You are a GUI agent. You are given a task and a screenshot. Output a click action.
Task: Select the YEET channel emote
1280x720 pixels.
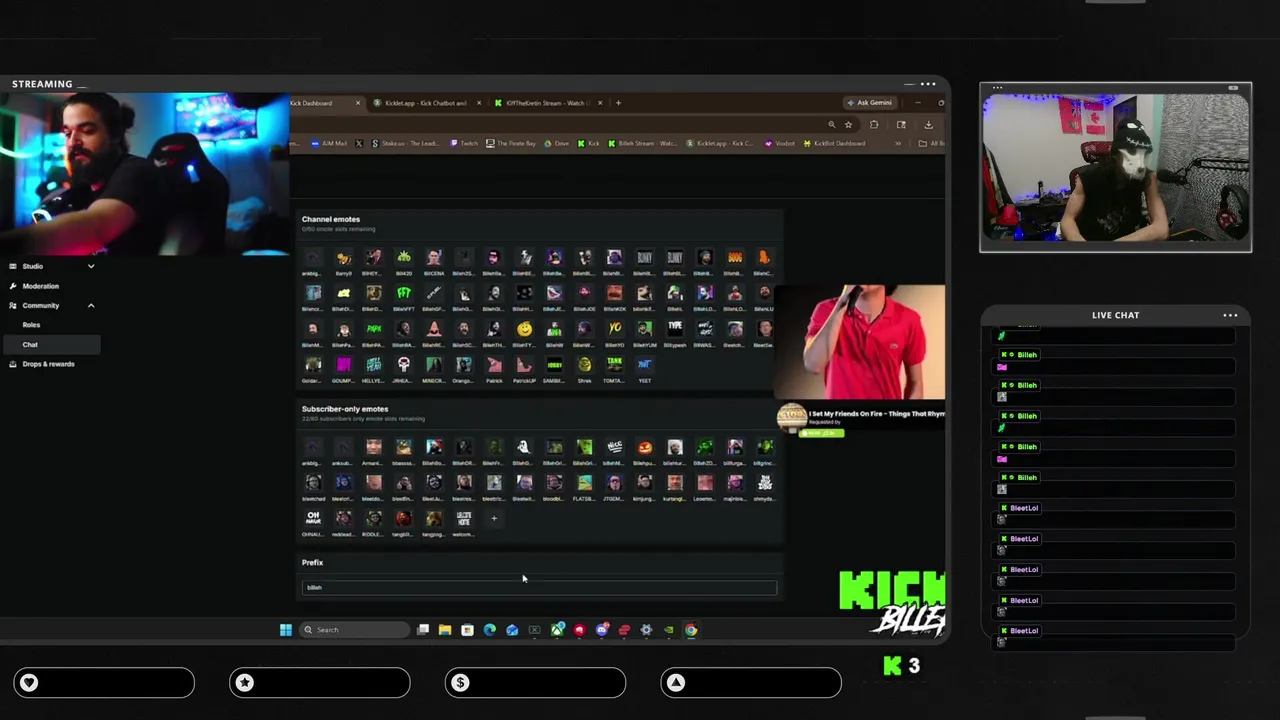click(644, 366)
